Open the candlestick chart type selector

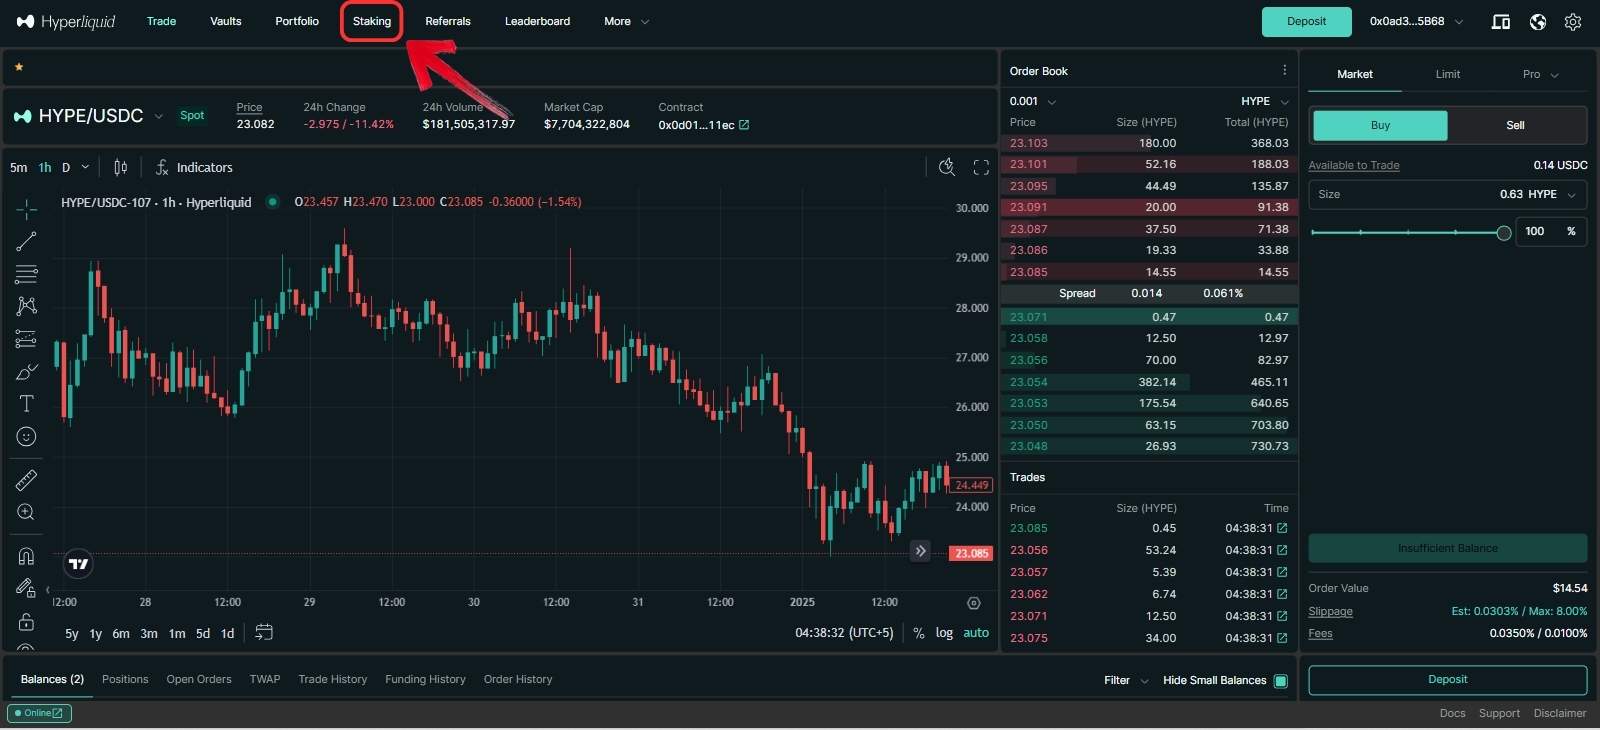[121, 167]
